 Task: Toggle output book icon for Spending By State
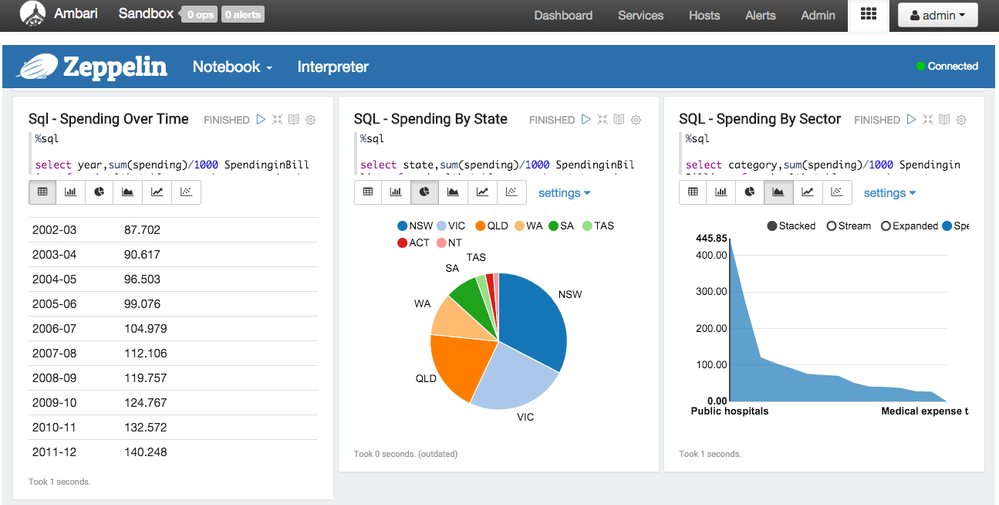(619, 119)
